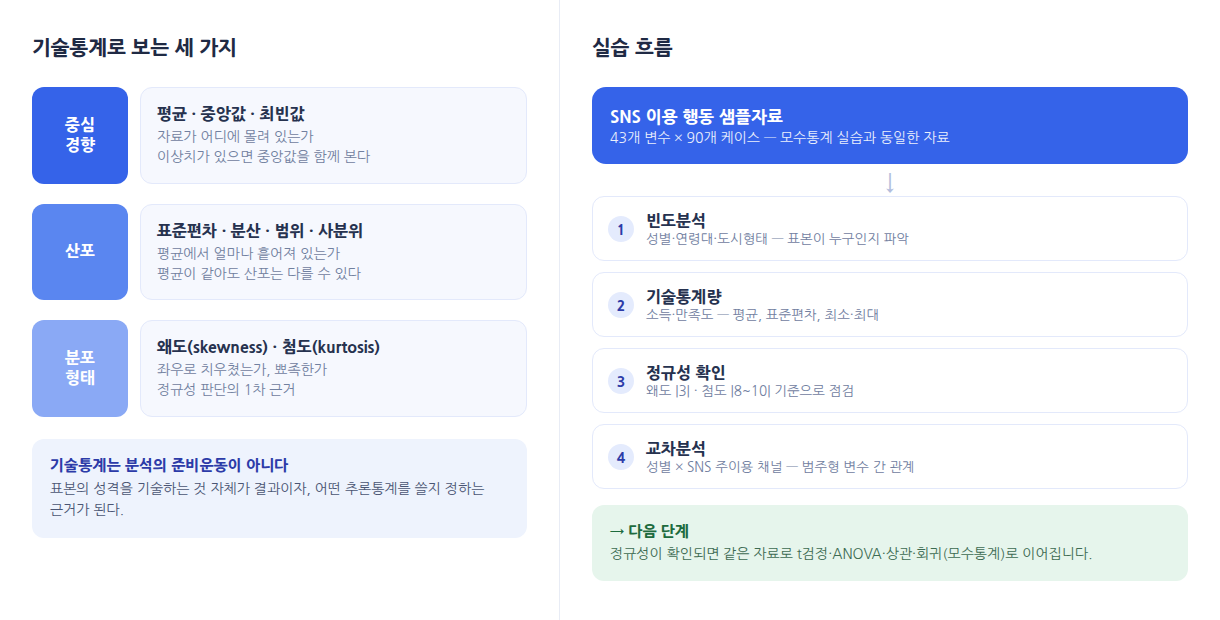Viewport: 1220px width, 620px height.
Task: Click the 교차분석 step title
Action: point(676,448)
